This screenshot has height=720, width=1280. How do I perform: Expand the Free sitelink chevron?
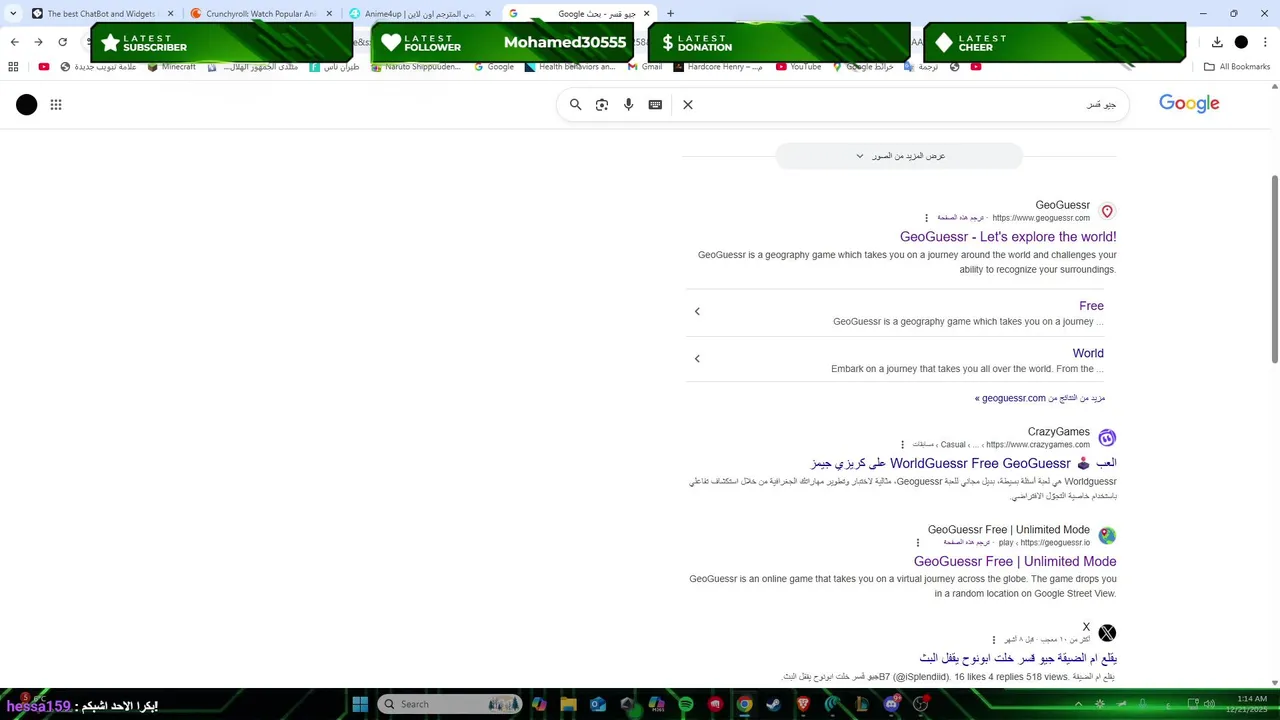pyautogui.click(x=697, y=312)
